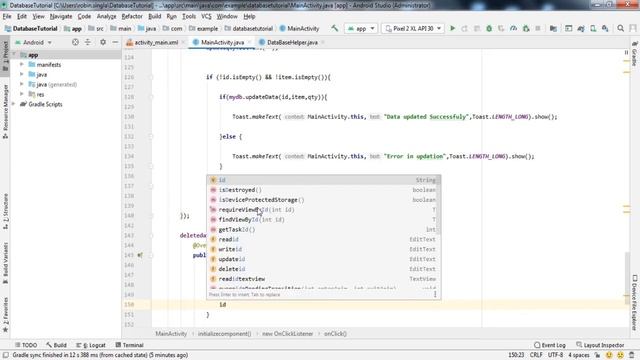Open the AVD Manager icon
640x360 pixels.
click(593, 29)
